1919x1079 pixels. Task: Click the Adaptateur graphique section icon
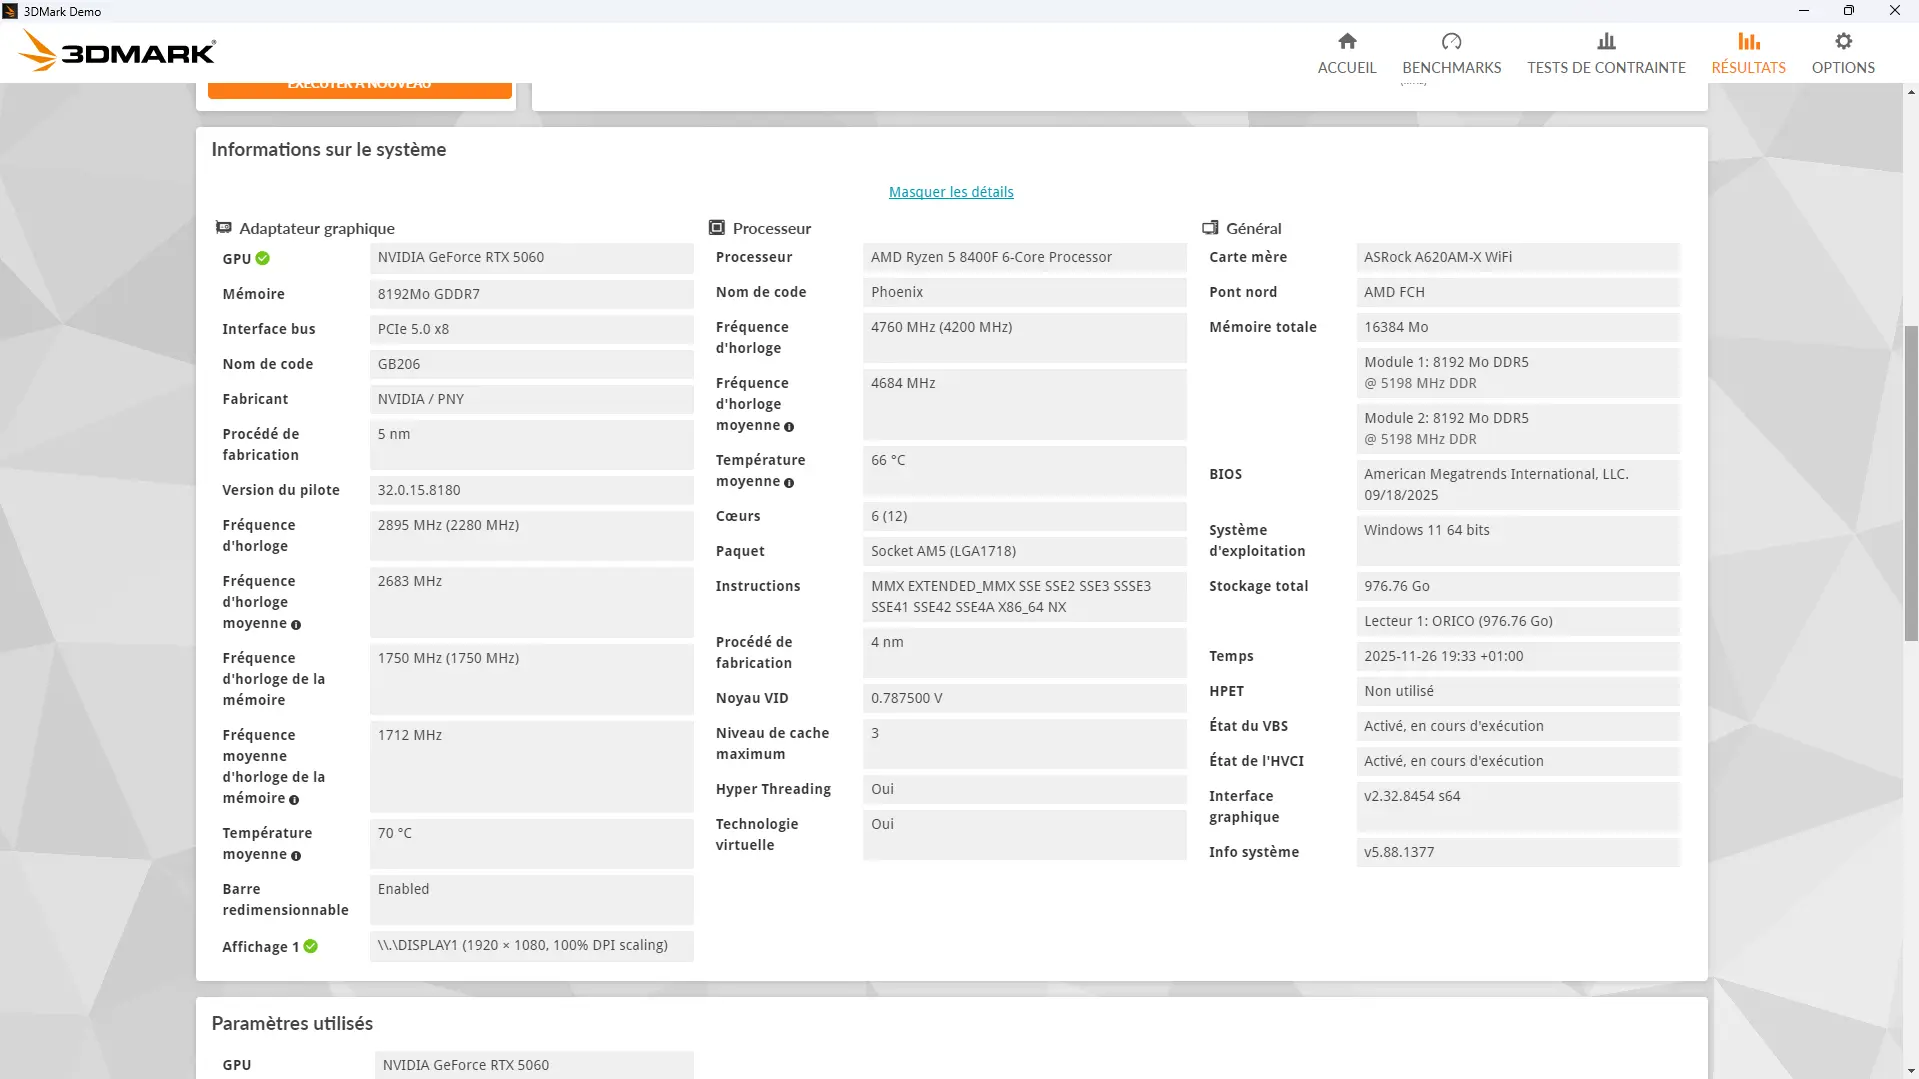pyautogui.click(x=224, y=228)
